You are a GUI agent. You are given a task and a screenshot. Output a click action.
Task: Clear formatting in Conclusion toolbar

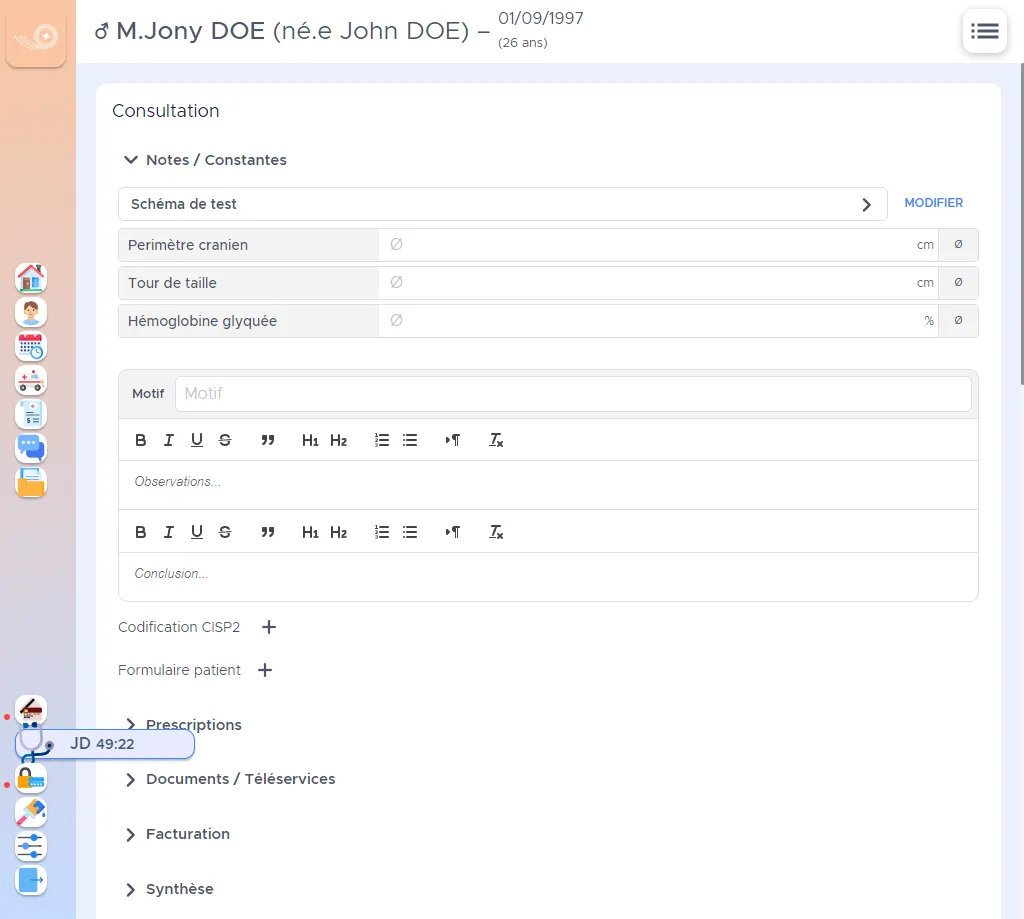[496, 532]
